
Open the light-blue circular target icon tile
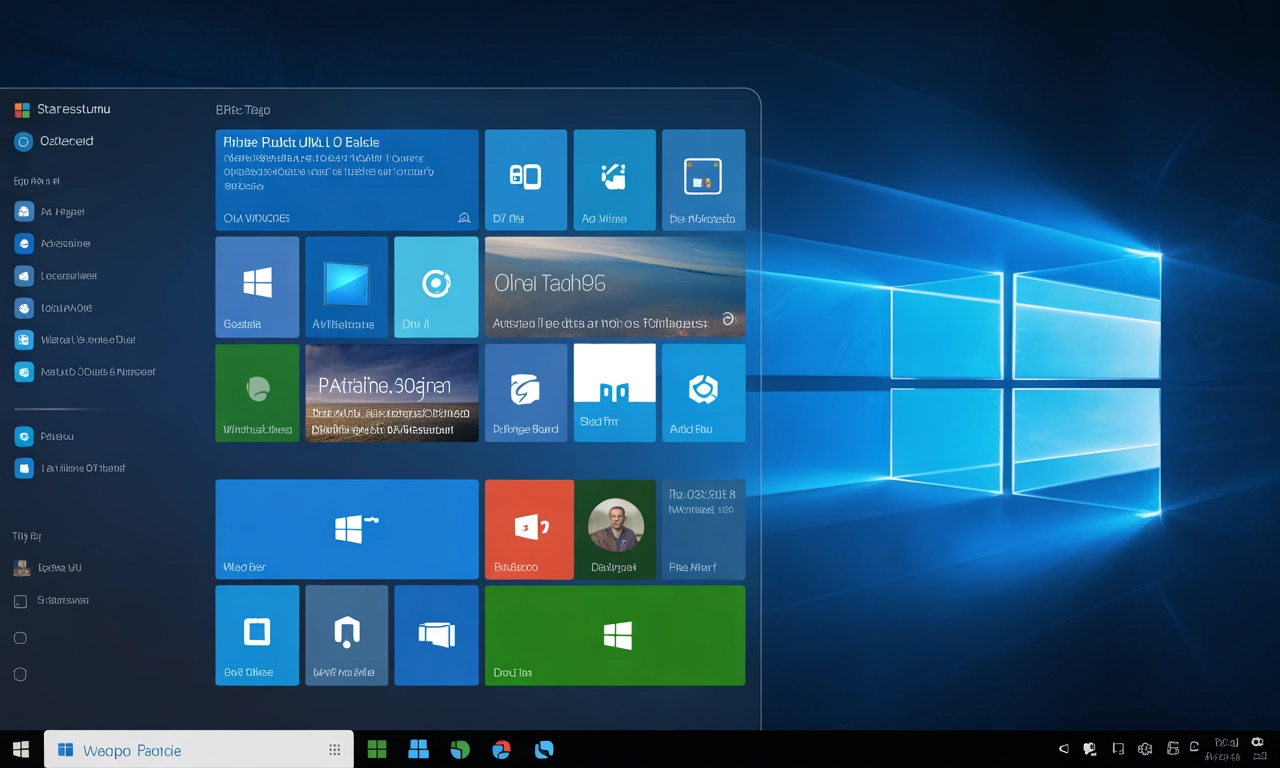pyautogui.click(x=436, y=287)
